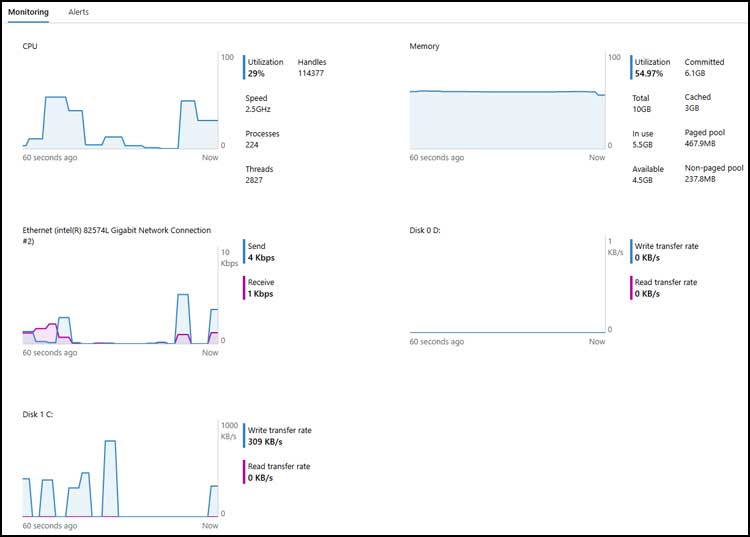Click the Receive rate 1 Kbps
Image resolution: width=750 pixels, height=537 pixels.
coord(260,294)
